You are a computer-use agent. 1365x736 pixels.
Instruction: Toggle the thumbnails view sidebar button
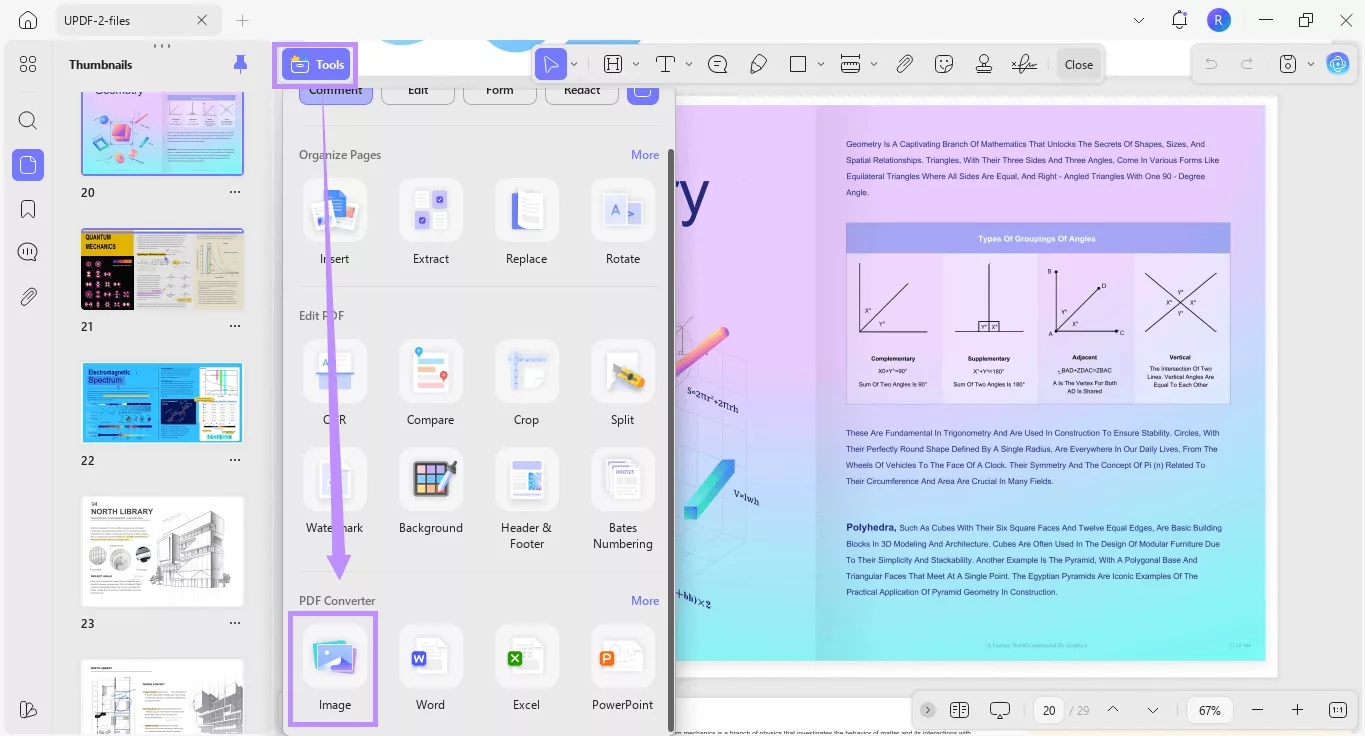click(x=28, y=165)
